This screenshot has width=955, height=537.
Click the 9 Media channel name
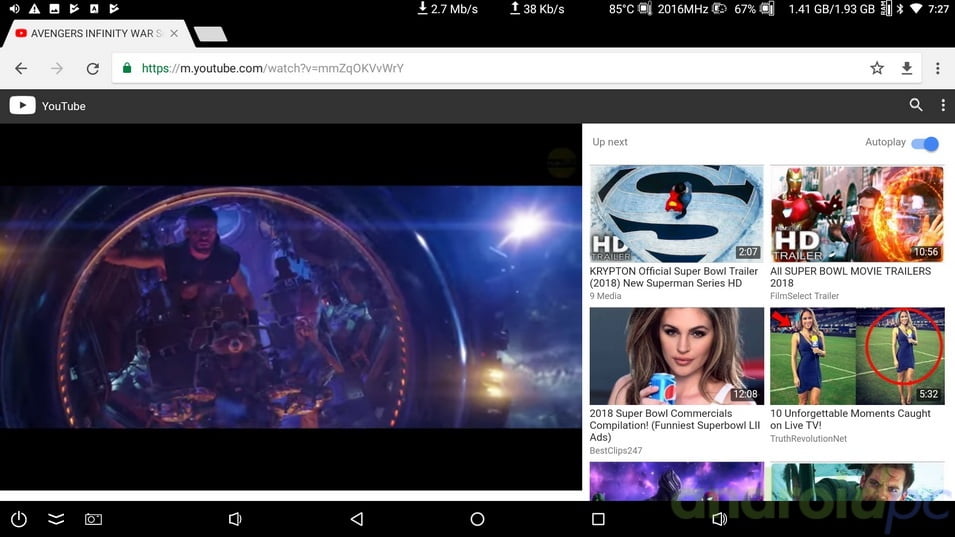[x=605, y=296]
